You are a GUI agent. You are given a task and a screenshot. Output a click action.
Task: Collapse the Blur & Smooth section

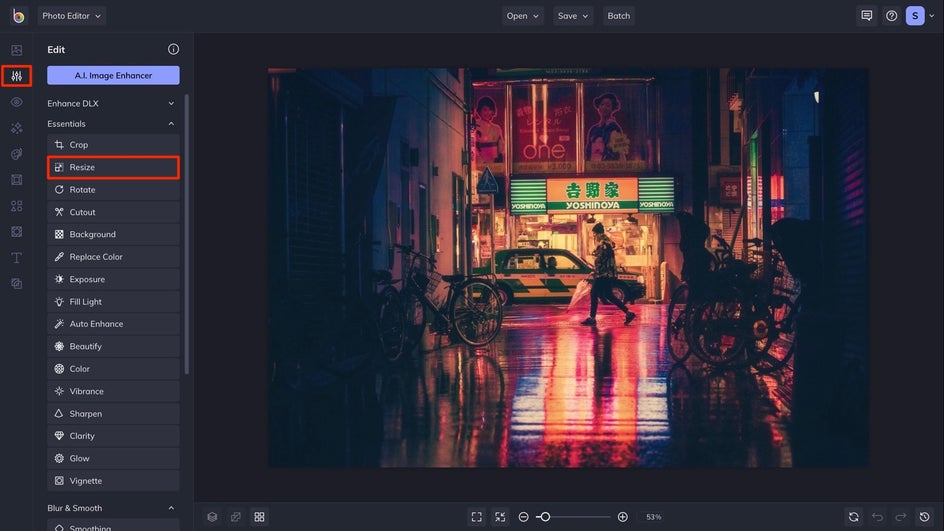coord(113,508)
